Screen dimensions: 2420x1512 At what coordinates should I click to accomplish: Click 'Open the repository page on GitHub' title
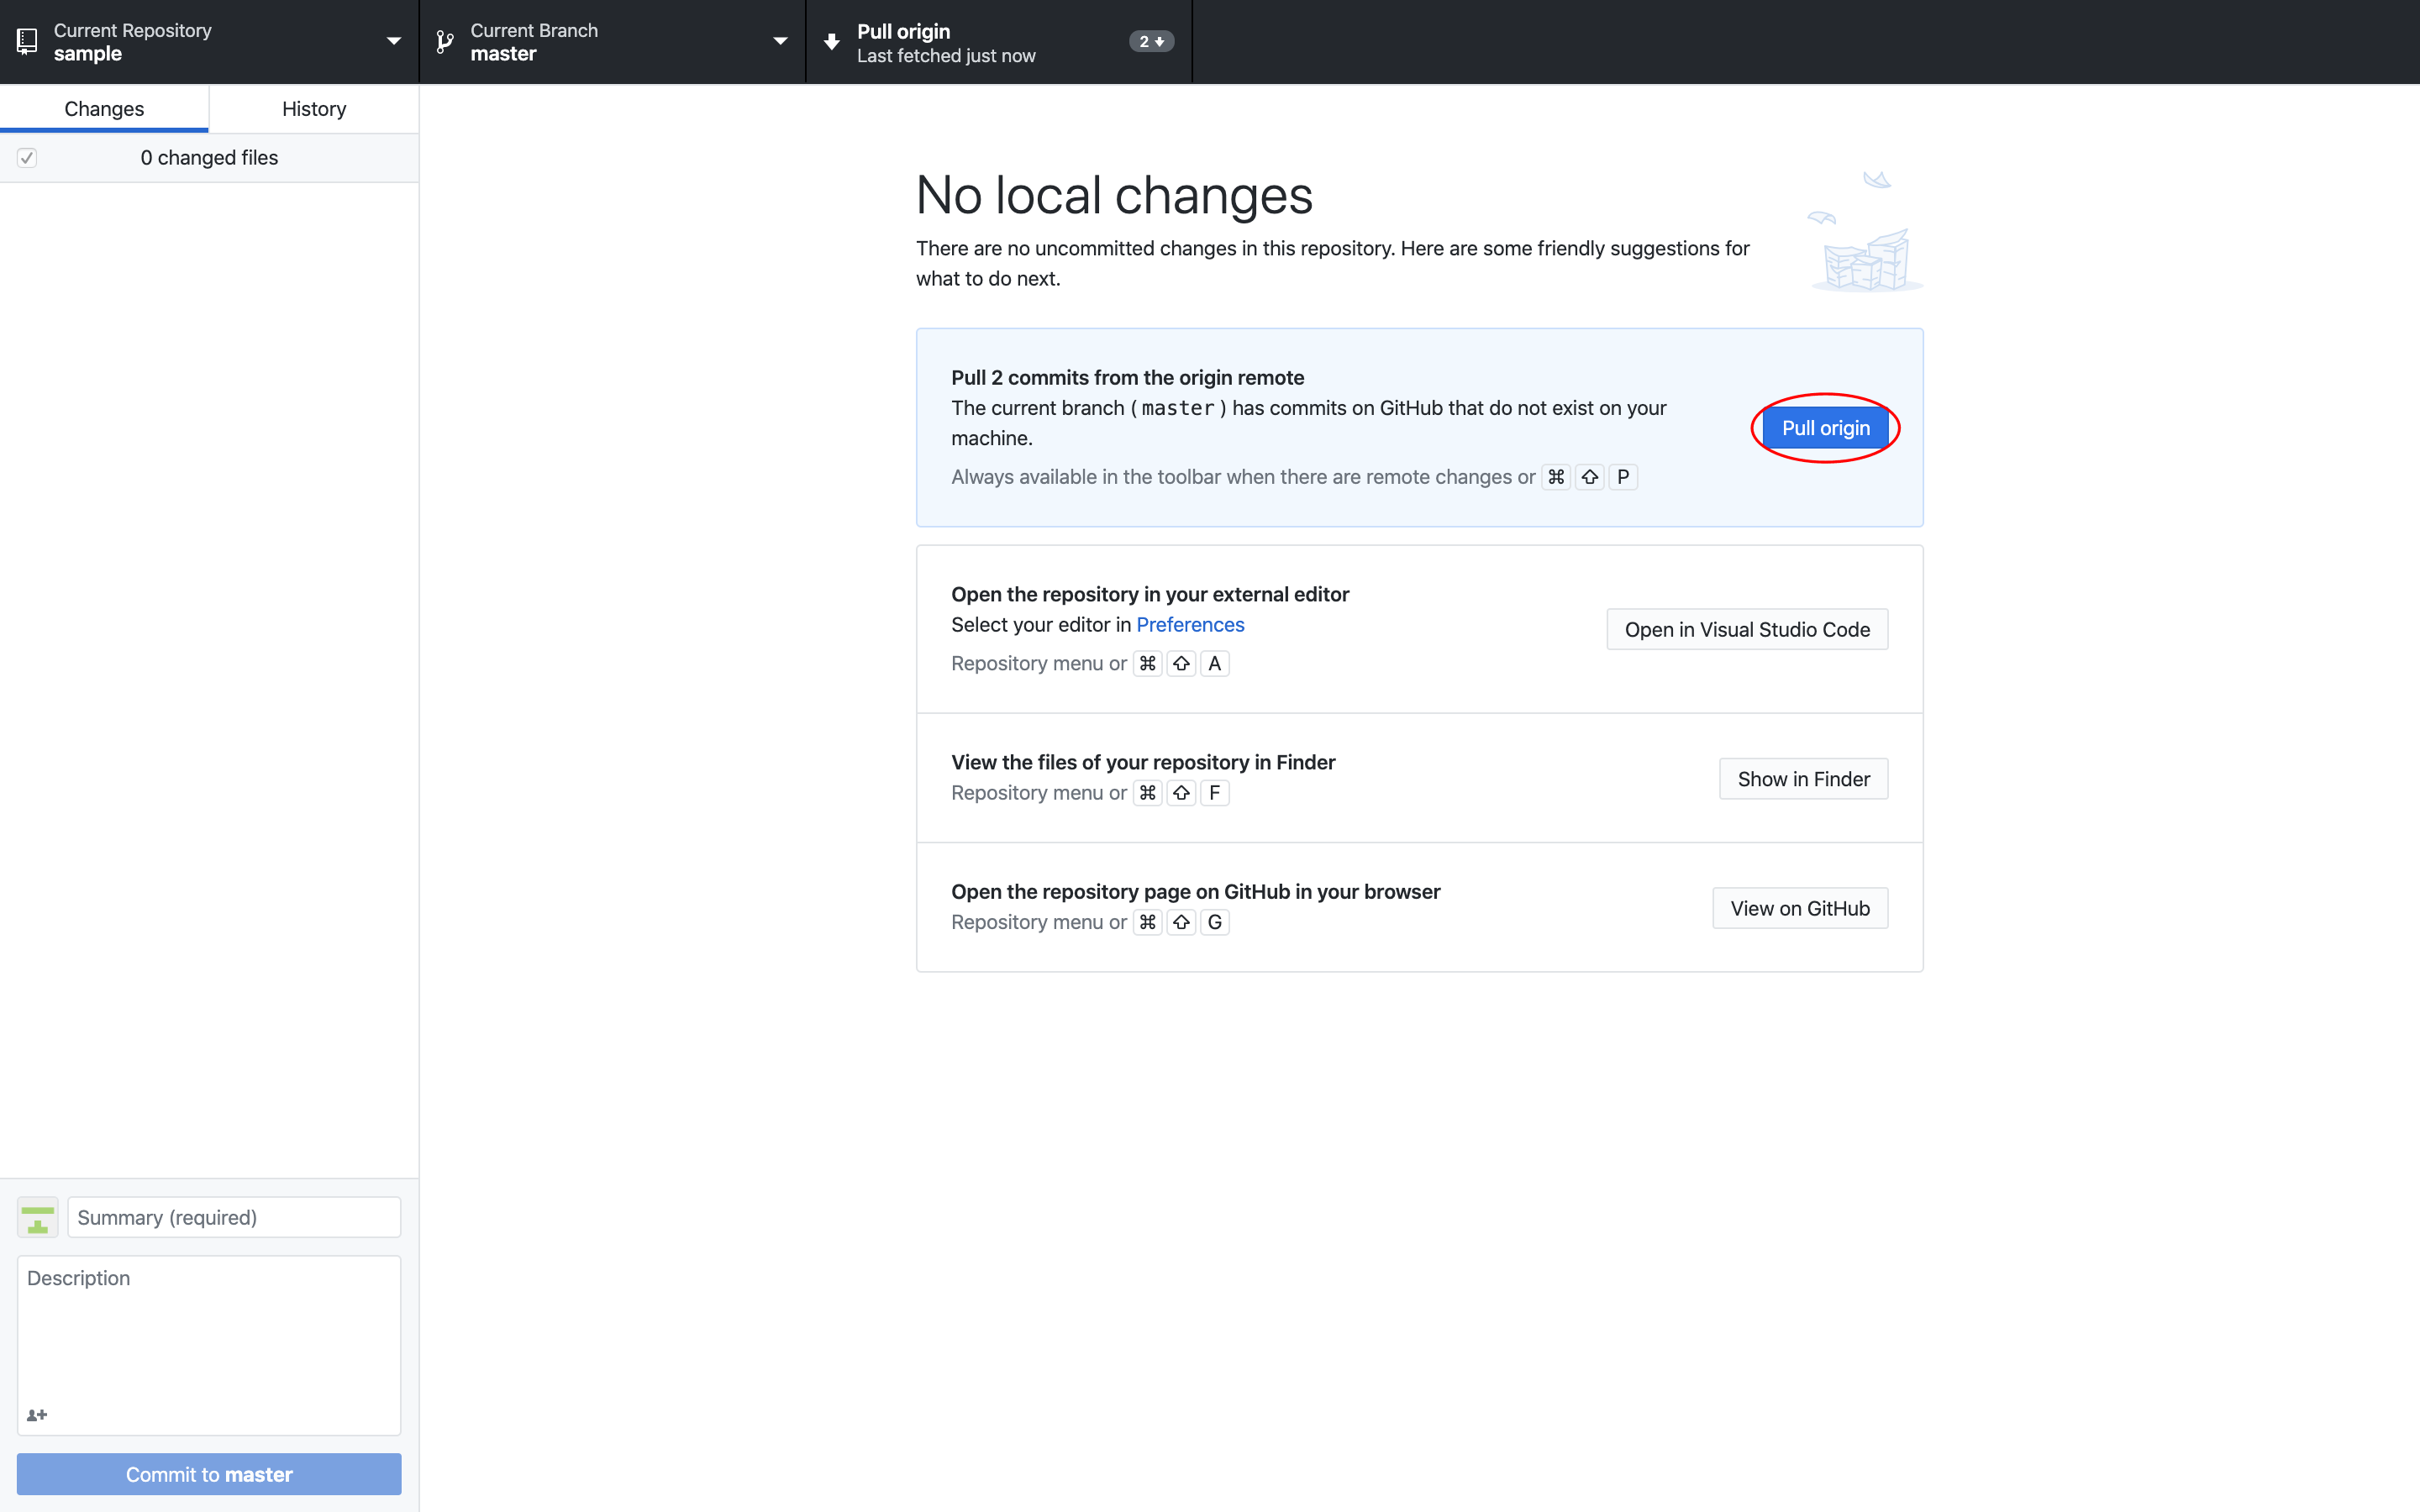tap(1195, 891)
